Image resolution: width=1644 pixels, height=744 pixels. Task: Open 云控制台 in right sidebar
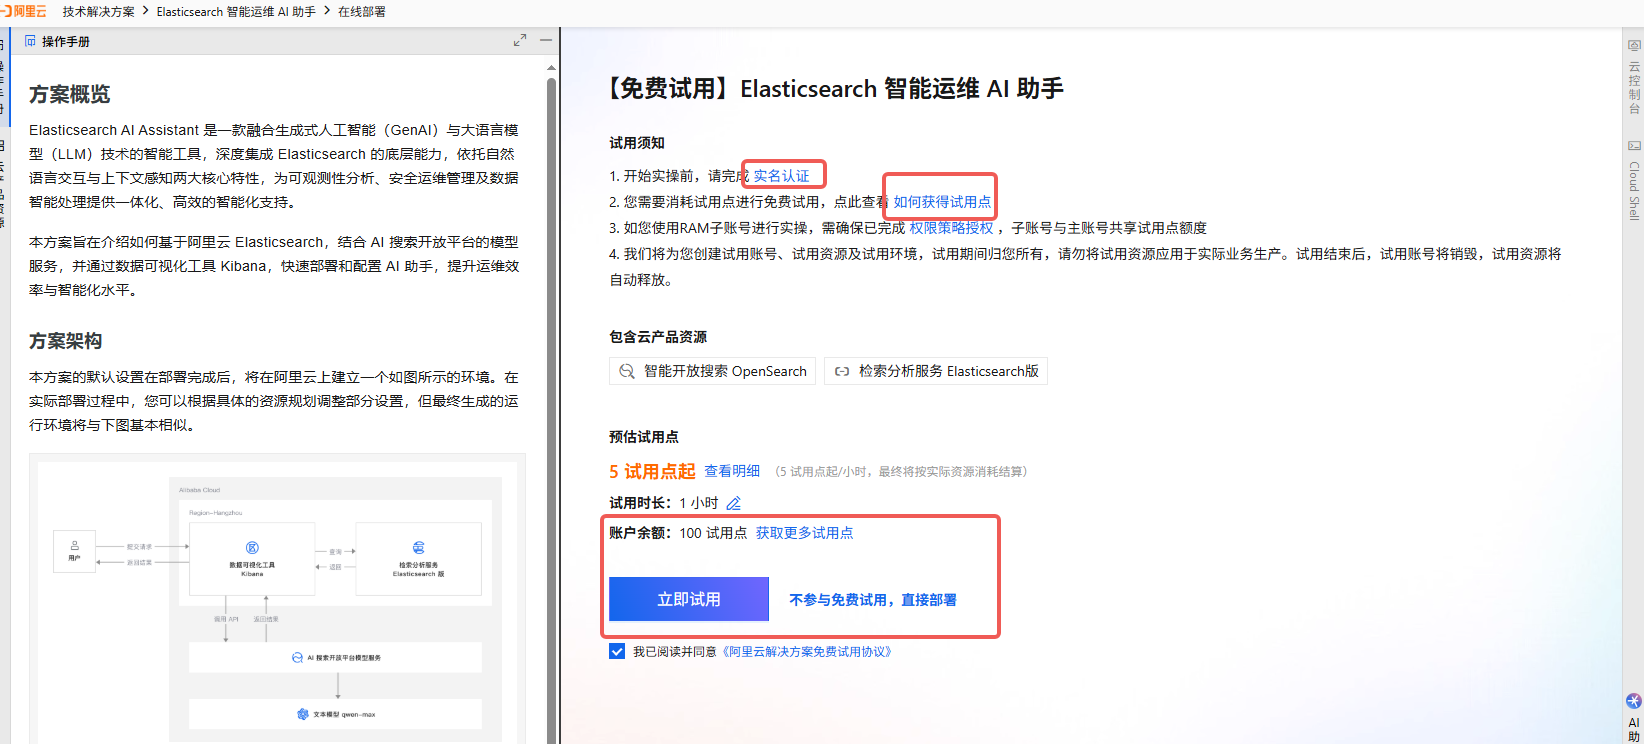click(x=1634, y=78)
